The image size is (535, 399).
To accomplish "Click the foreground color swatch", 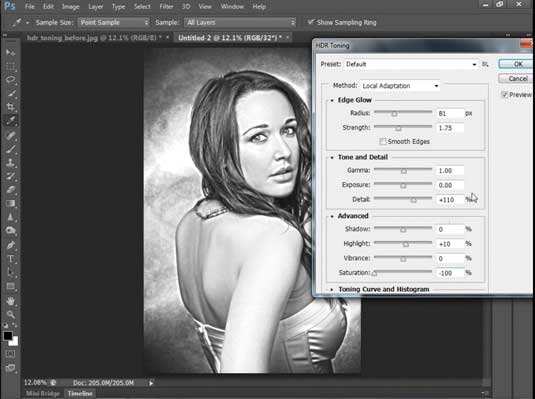I will [x=8, y=336].
